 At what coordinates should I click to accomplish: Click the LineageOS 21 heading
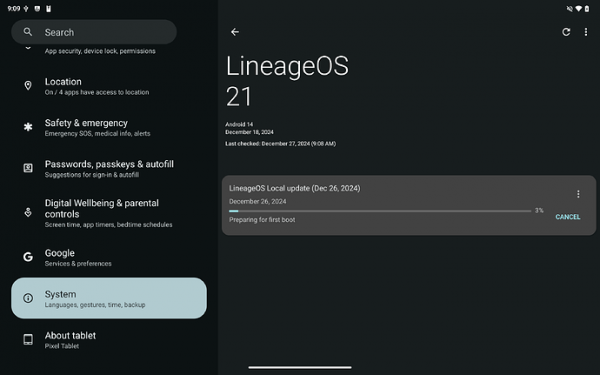tap(287, 81)
